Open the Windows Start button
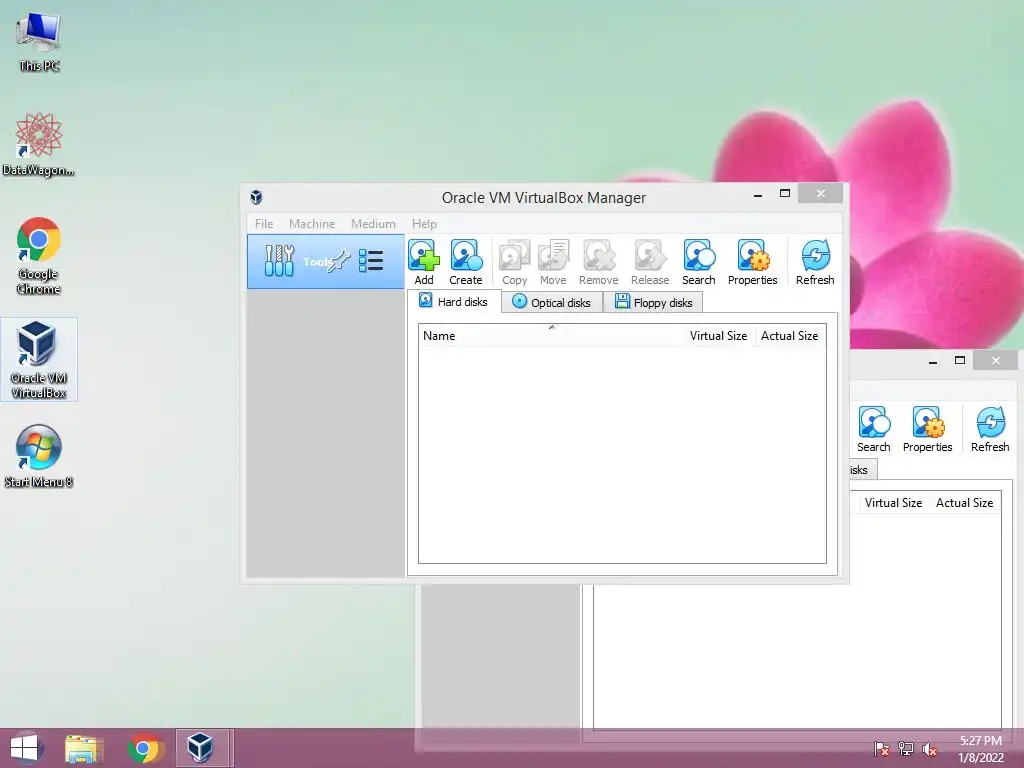This screenshot has width=1024, height=768. point(24,748)
